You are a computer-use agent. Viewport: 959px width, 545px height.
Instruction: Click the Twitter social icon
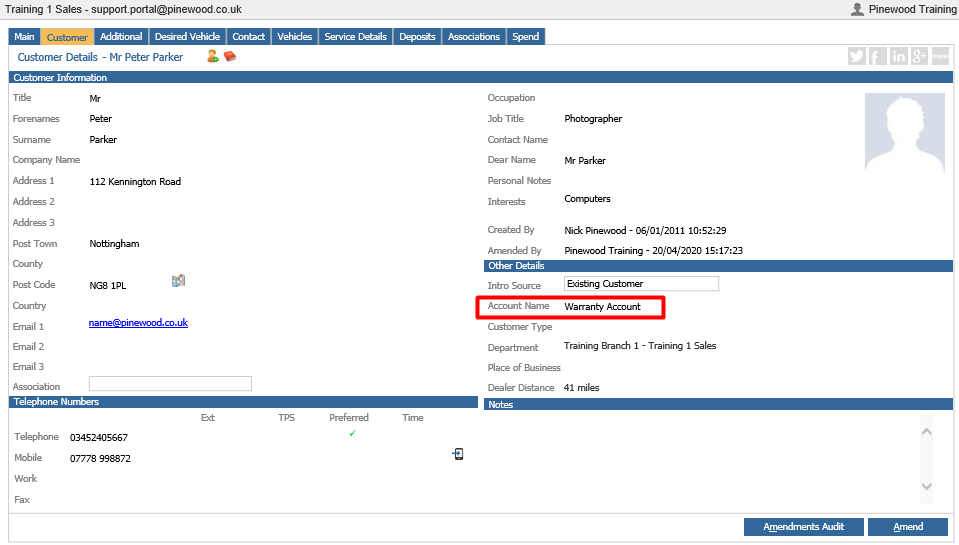coord(857,56)
